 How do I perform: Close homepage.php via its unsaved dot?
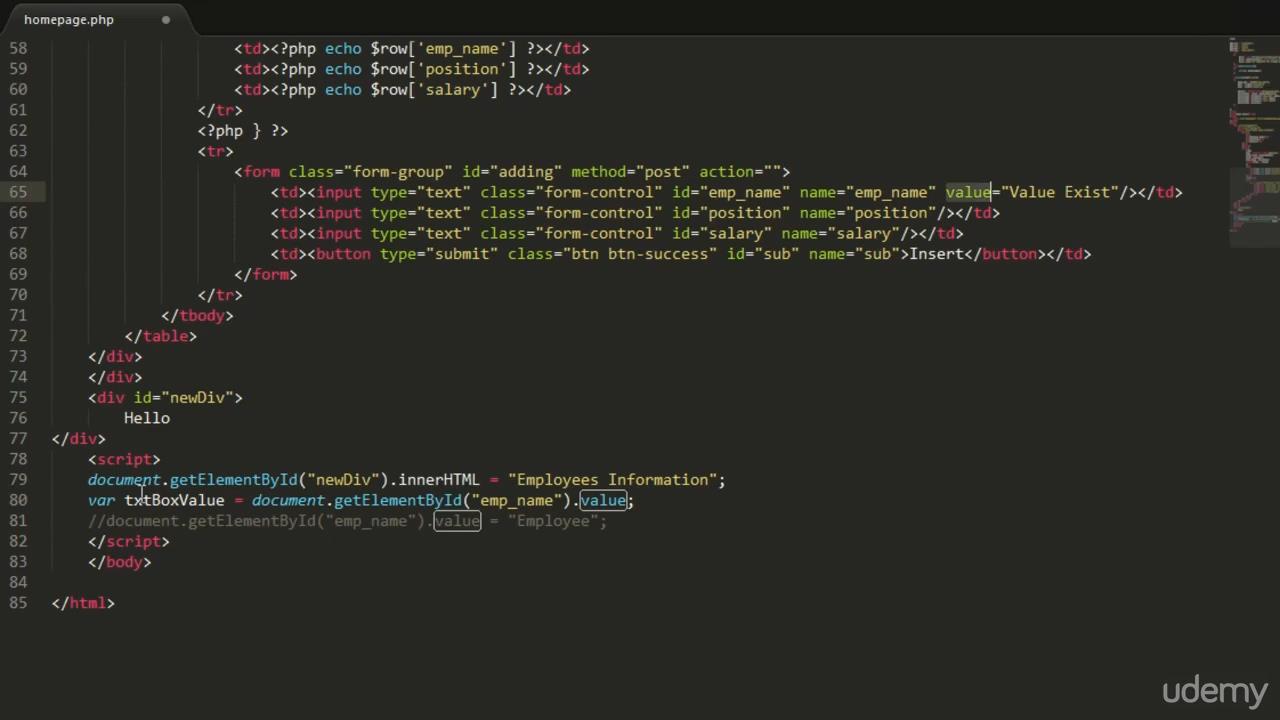[166, 19]
